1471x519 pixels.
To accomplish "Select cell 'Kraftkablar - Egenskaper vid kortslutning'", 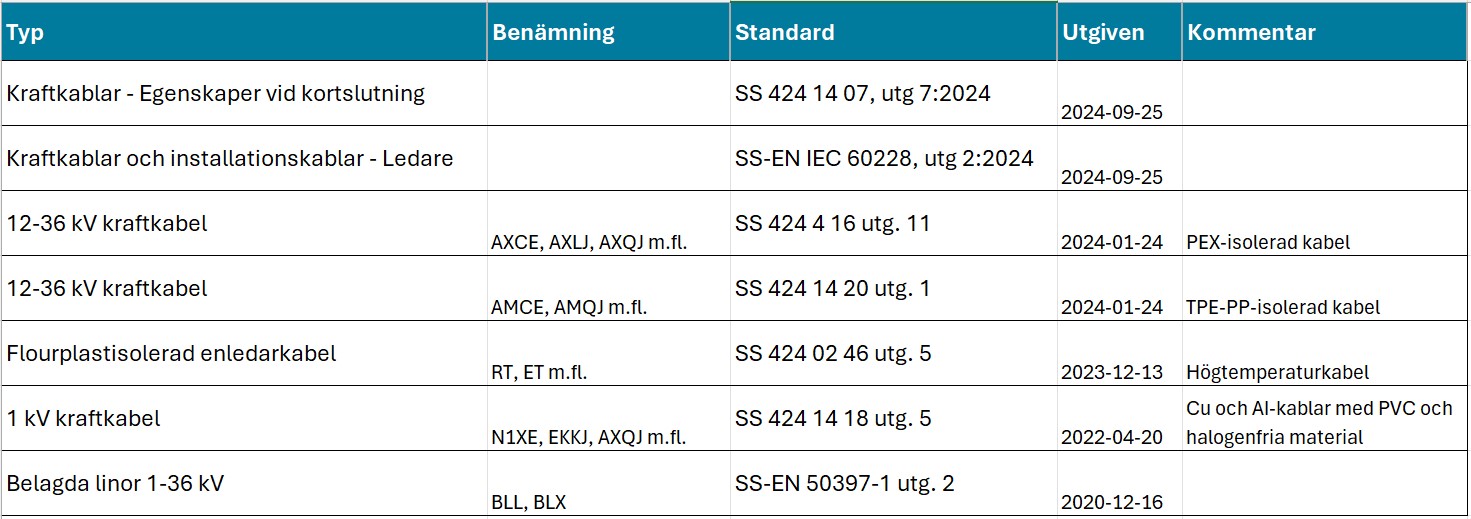I will point(244,94).
